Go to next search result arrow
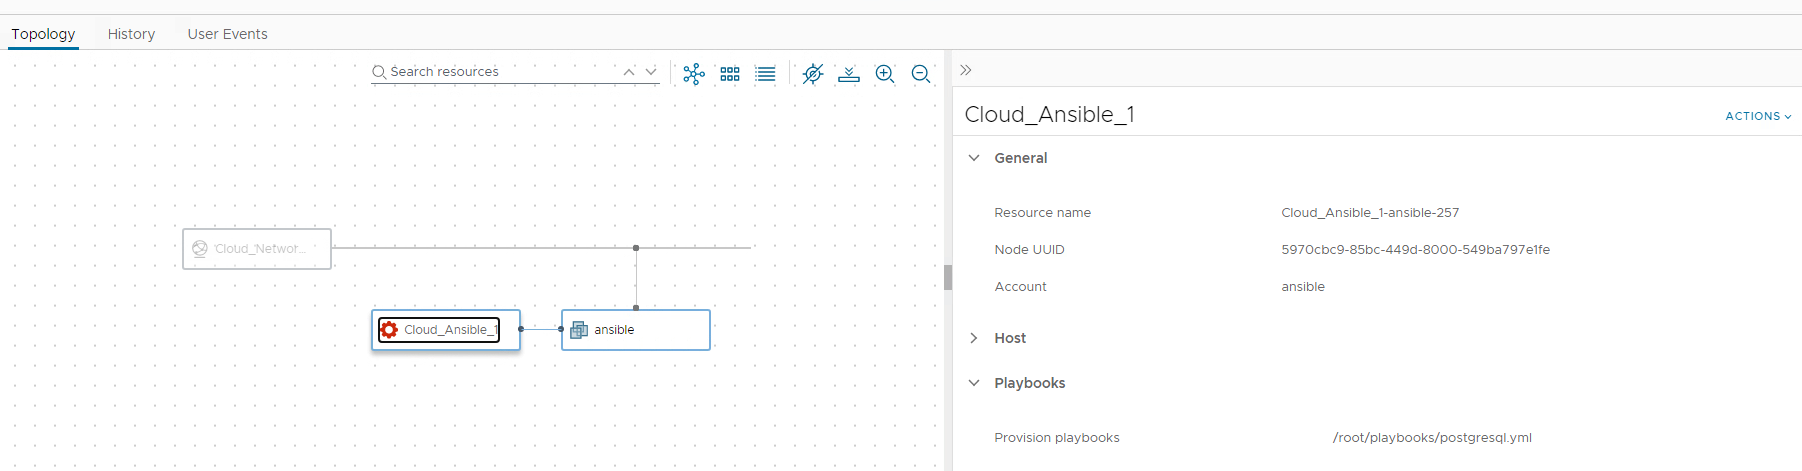The height and width of the screenshot is (471, 1802). 651,72
